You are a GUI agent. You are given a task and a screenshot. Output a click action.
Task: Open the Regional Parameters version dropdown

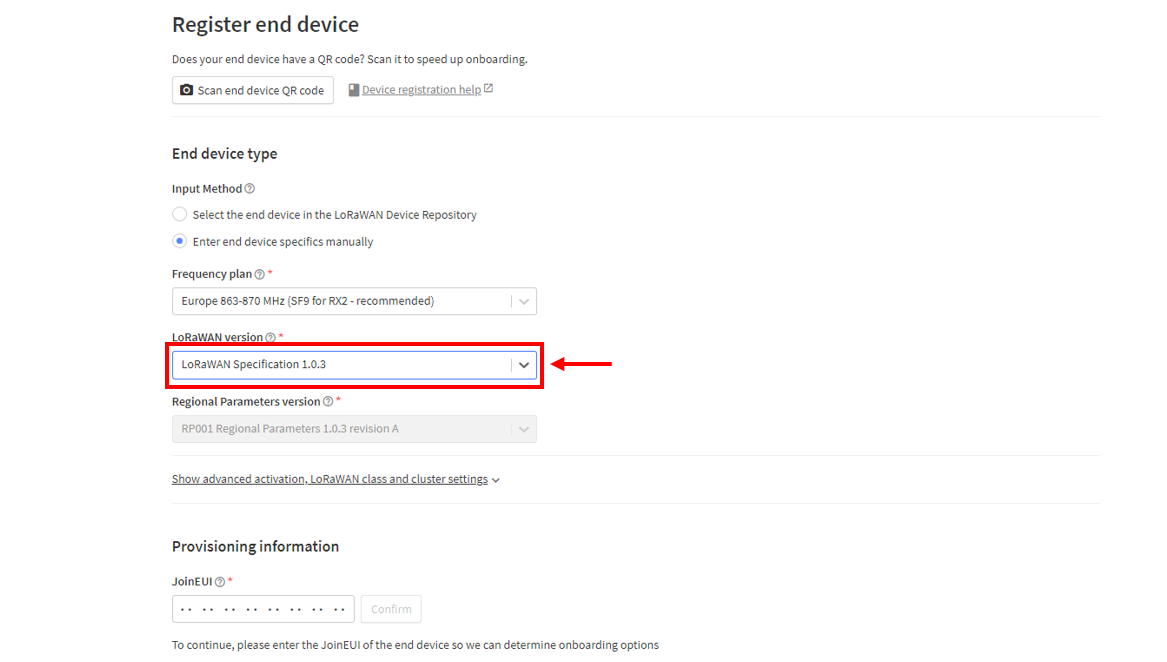coord(354,429)
